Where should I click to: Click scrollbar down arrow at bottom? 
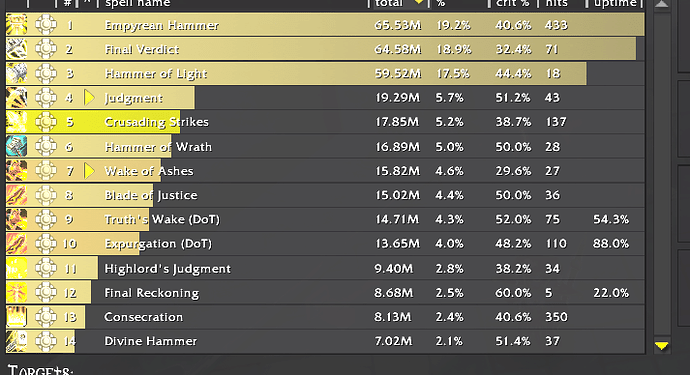tap(661, 346)
